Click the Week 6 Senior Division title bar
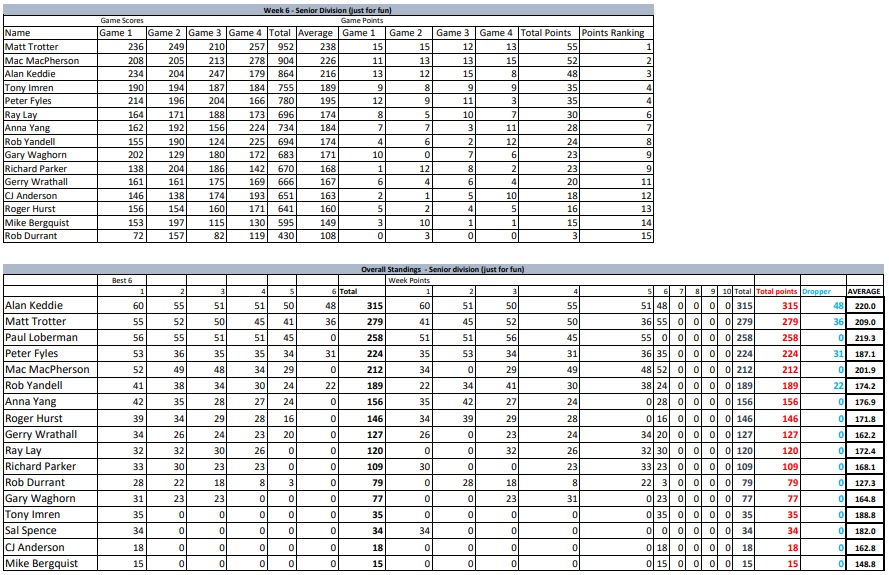 (x=328, y=10)
